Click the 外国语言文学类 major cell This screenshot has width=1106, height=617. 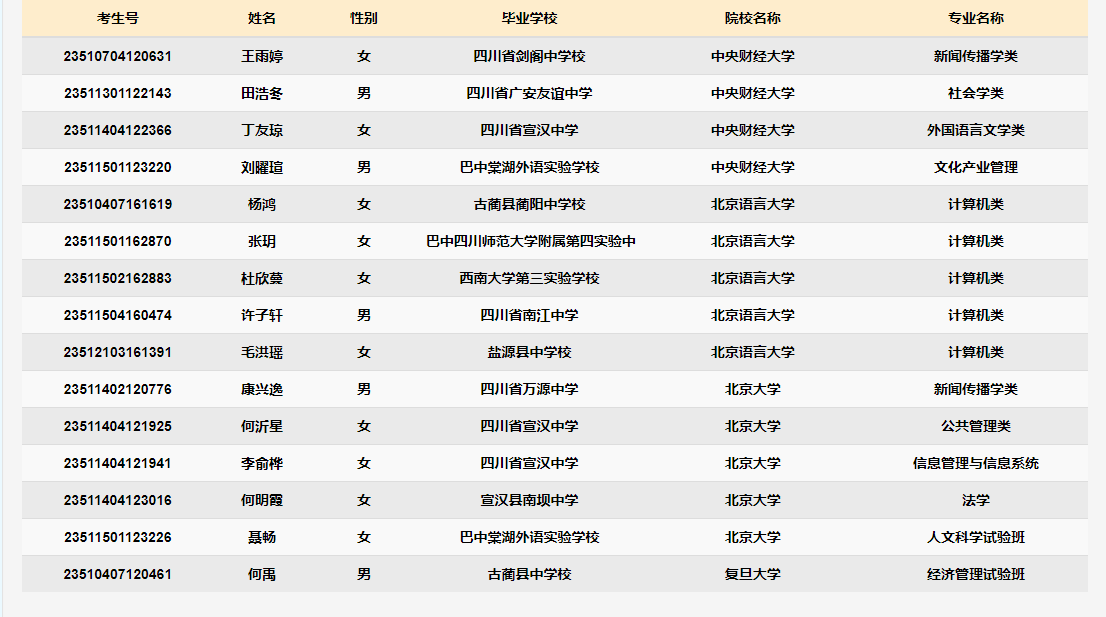click(x=976, y=130)
